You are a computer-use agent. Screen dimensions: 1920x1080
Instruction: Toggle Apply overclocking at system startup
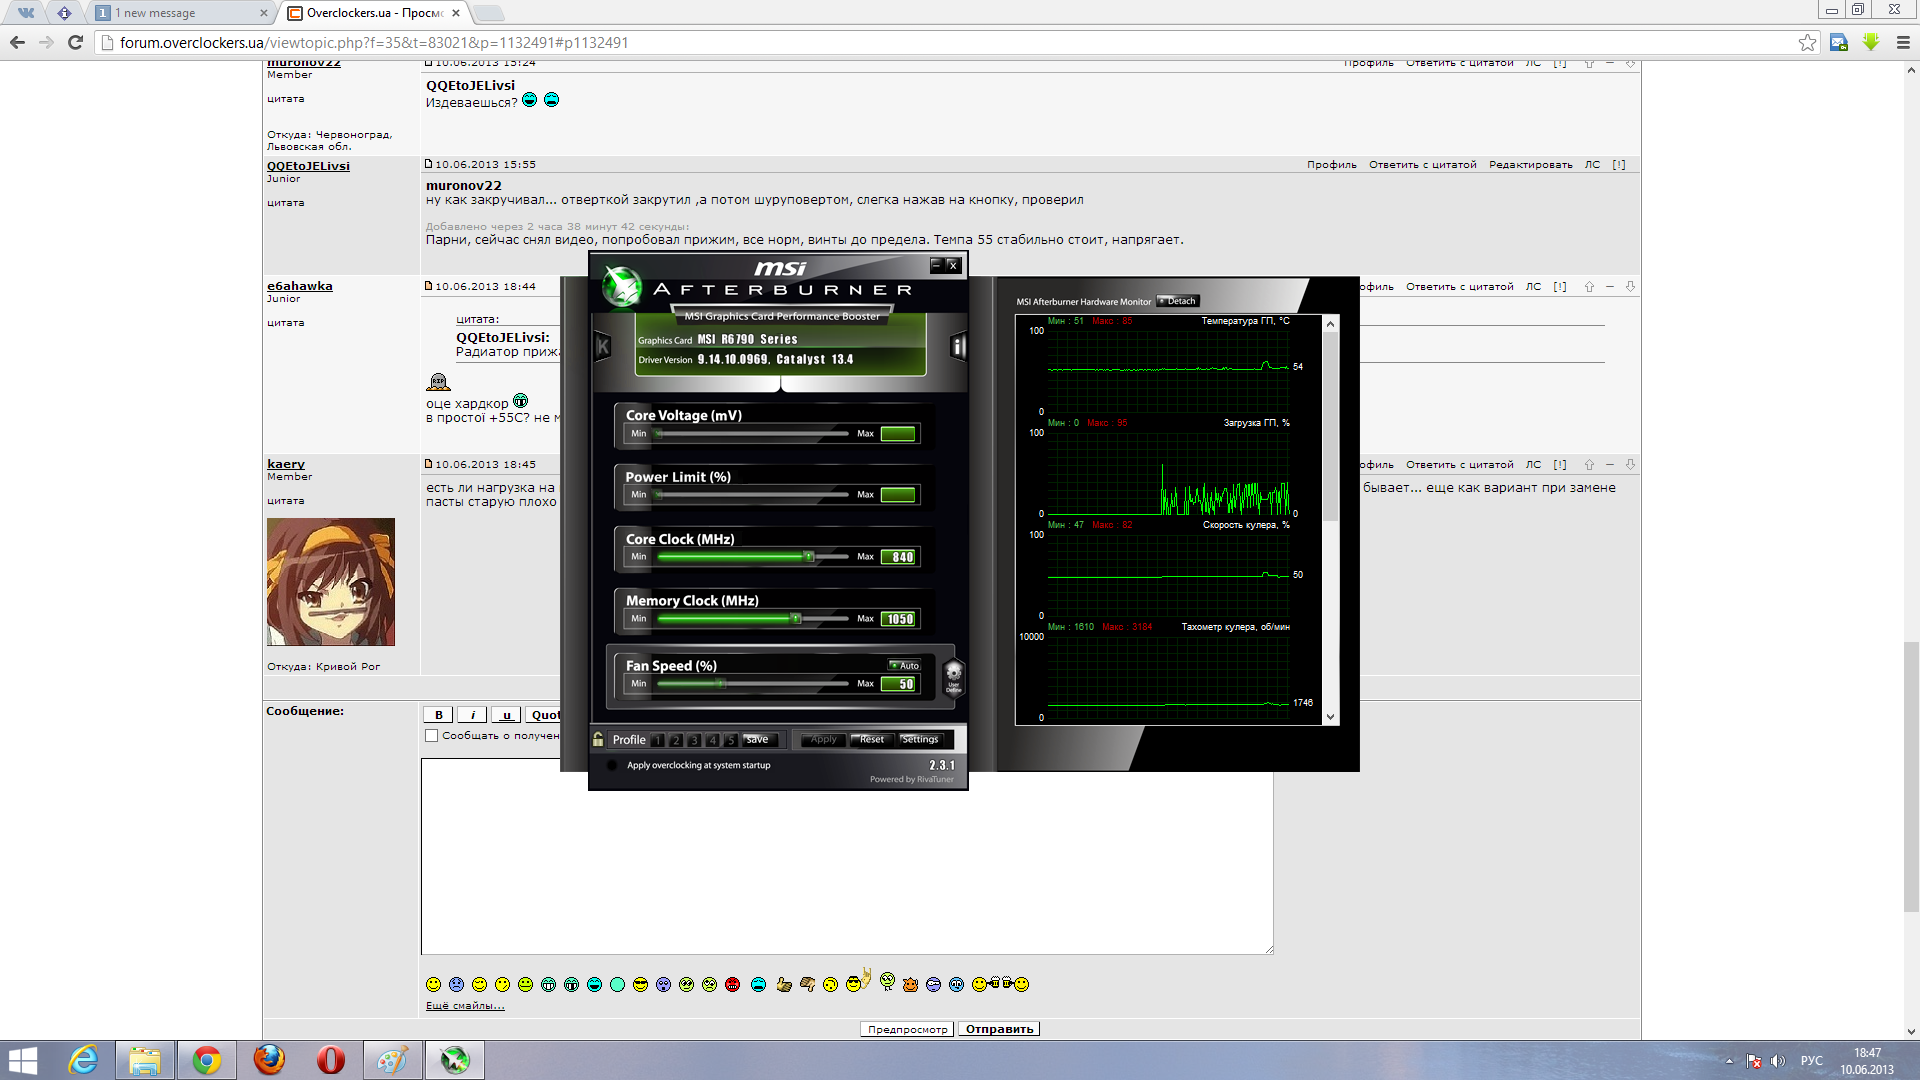612,765
